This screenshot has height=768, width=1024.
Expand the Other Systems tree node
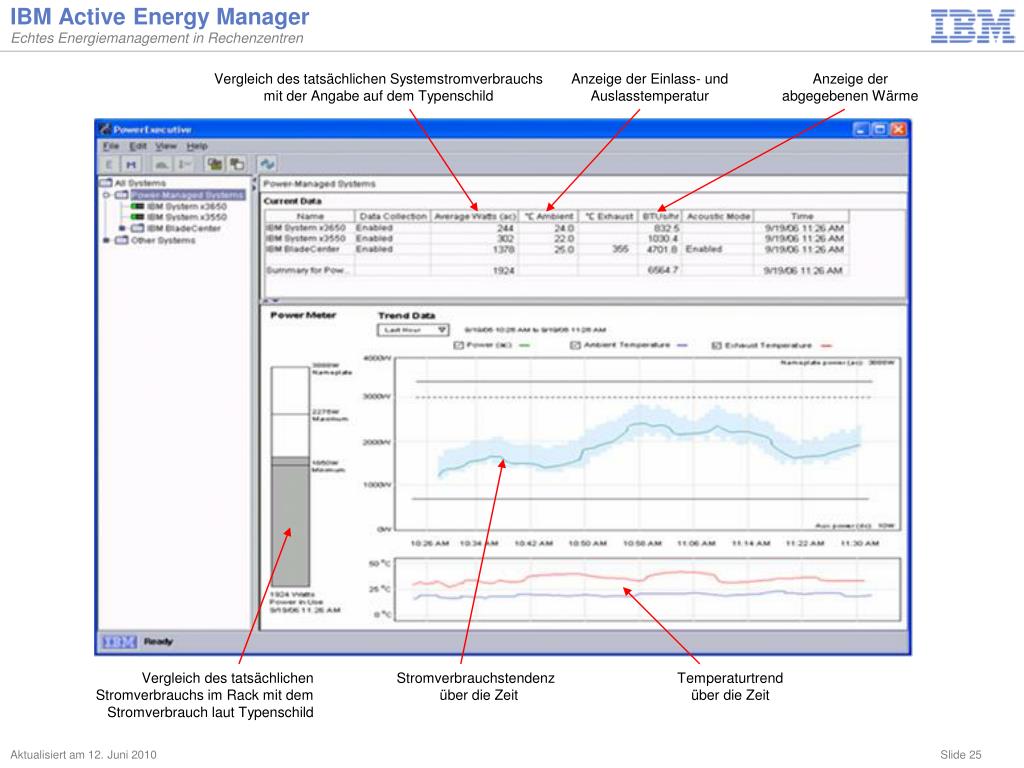pyautogui.click(x=106, y=240)
